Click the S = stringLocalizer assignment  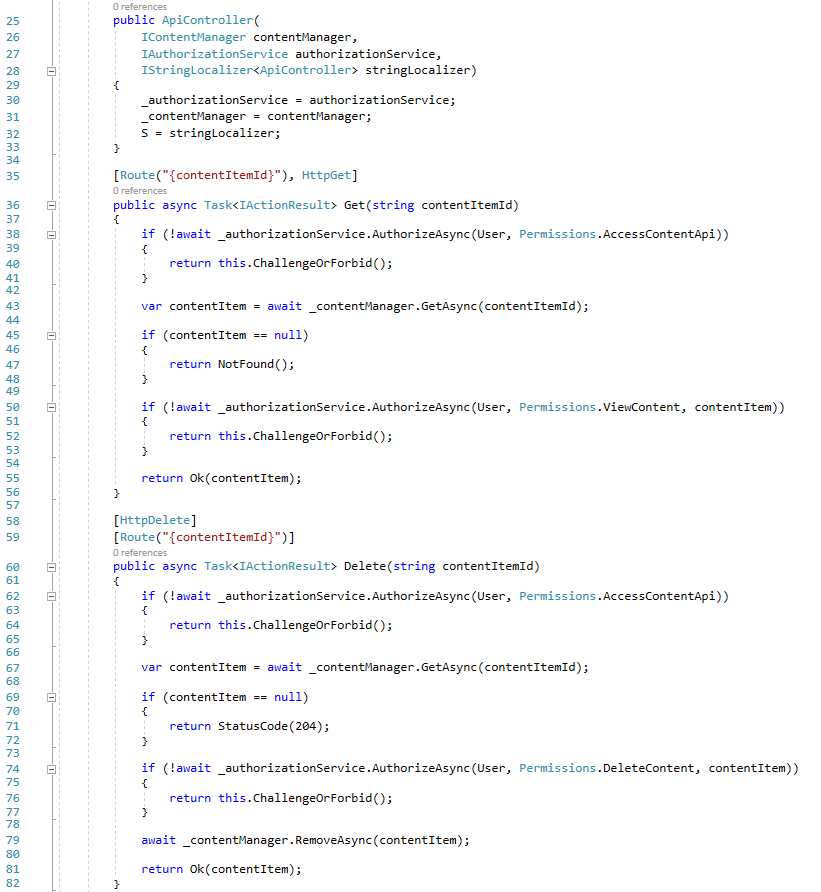point(211,133)
